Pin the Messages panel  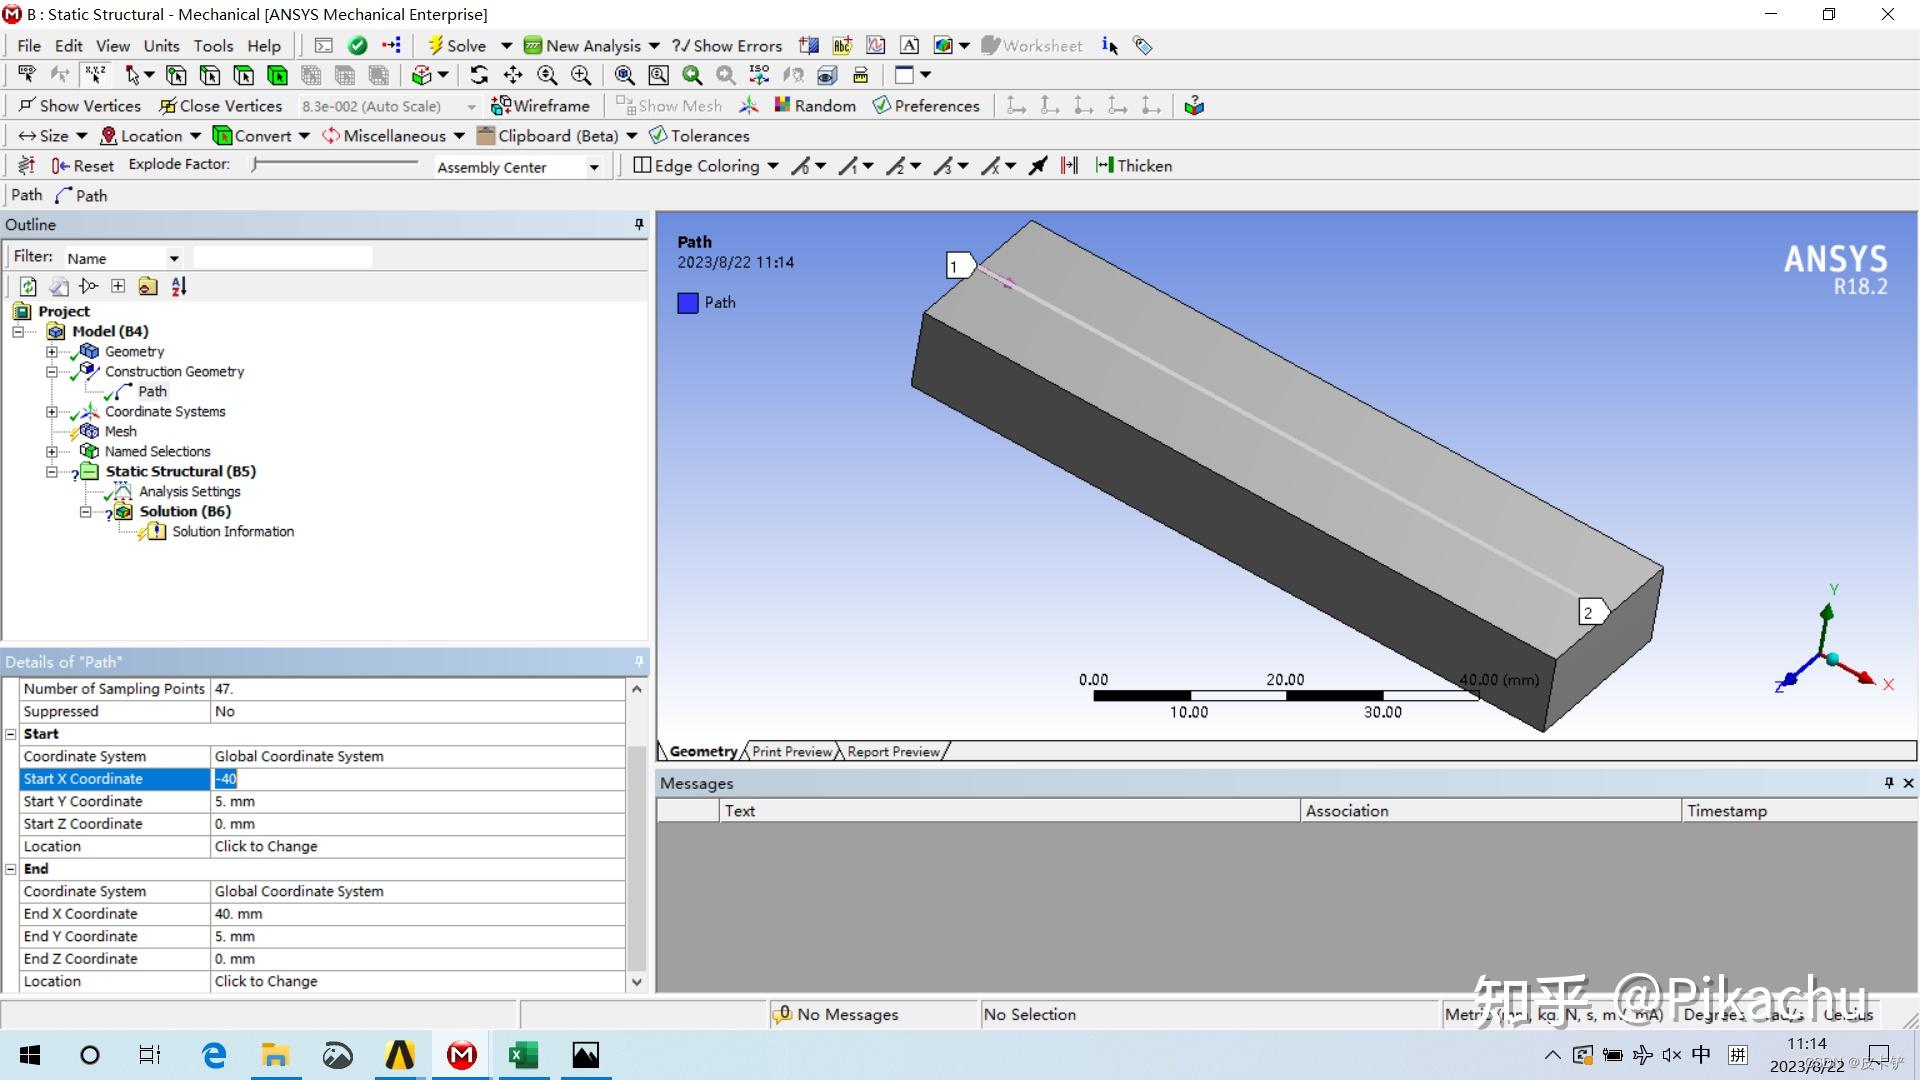[x=1888, y=783]
